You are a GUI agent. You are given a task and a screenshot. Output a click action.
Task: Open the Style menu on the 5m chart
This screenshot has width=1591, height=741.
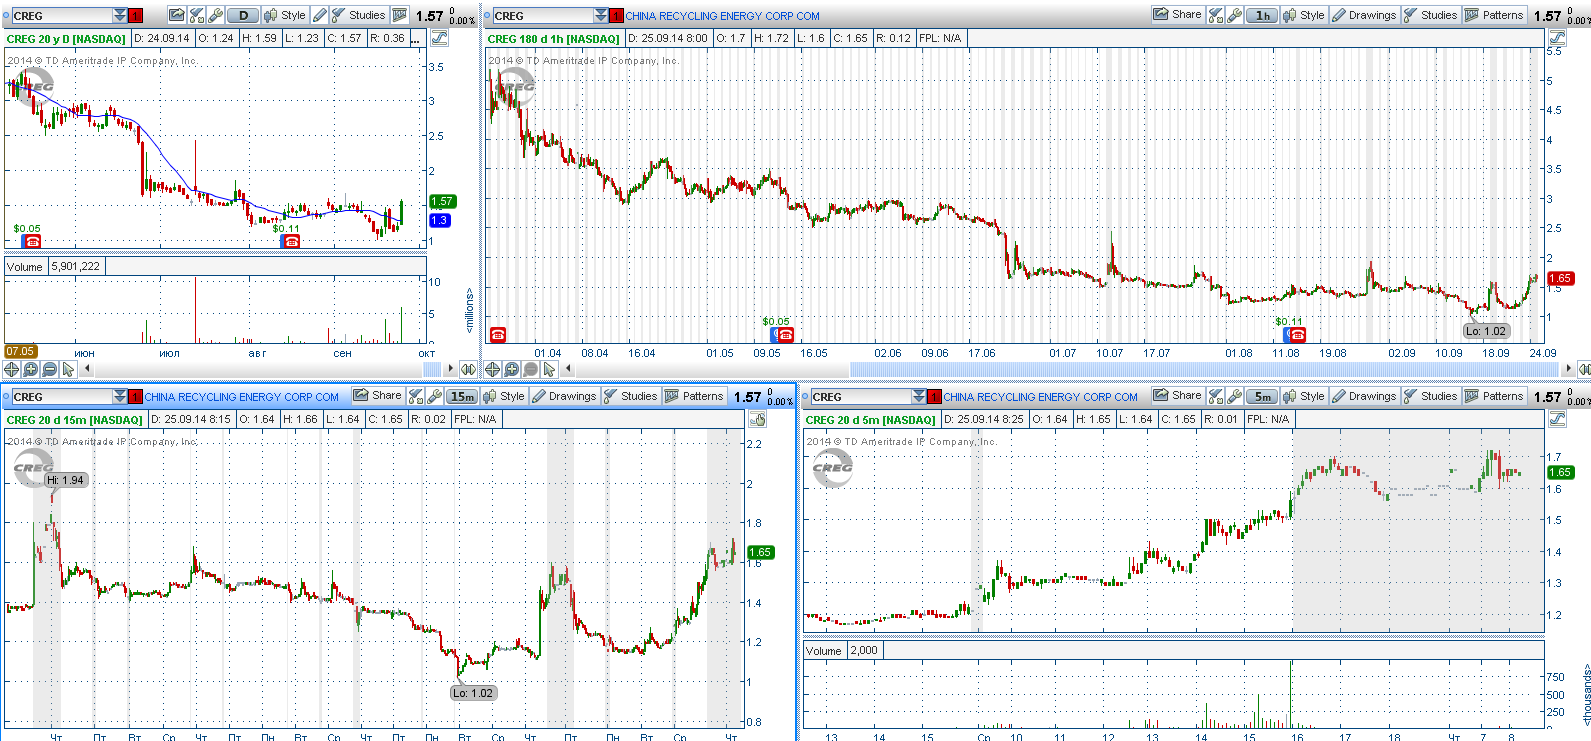click(1304, 396)
